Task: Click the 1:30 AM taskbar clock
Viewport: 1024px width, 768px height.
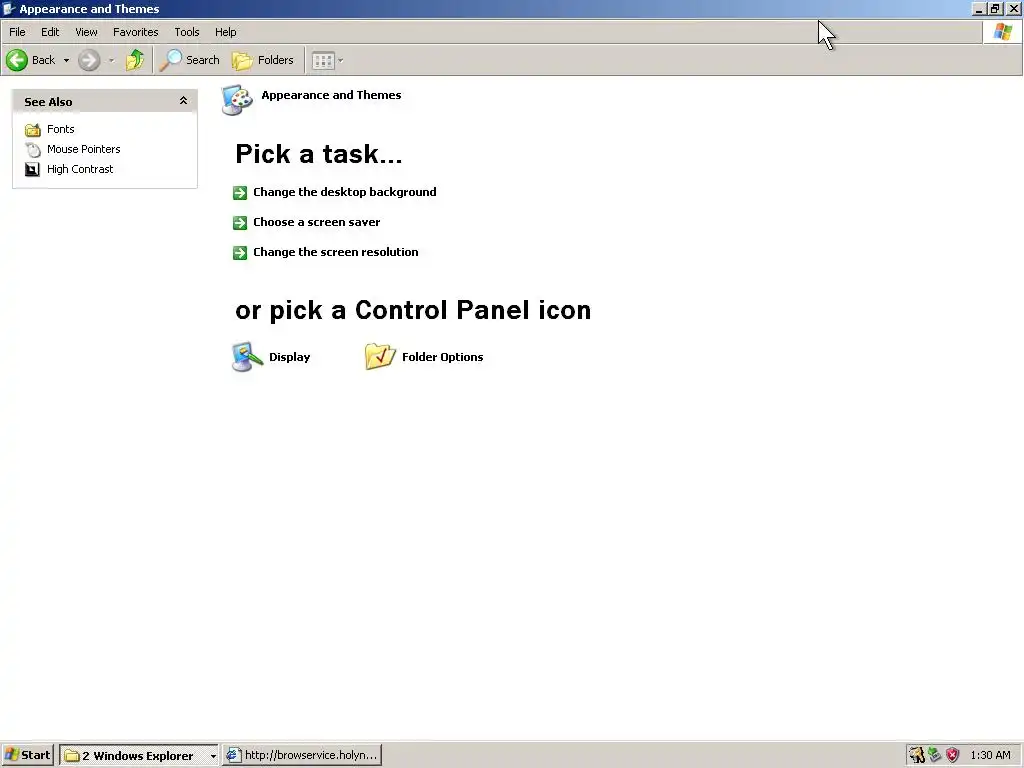Action: pos(990,756)
